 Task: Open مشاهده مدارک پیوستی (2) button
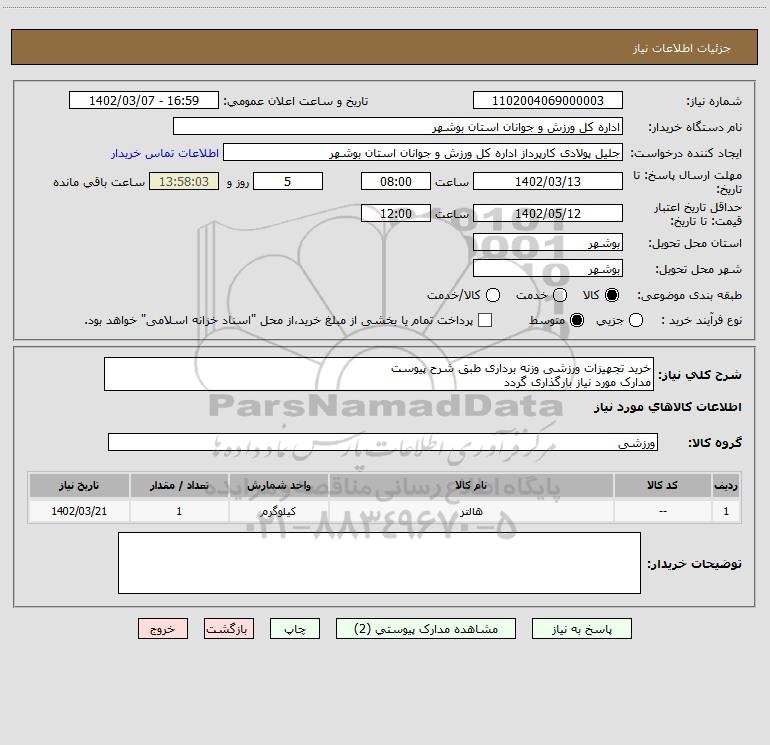click(426, 629)
